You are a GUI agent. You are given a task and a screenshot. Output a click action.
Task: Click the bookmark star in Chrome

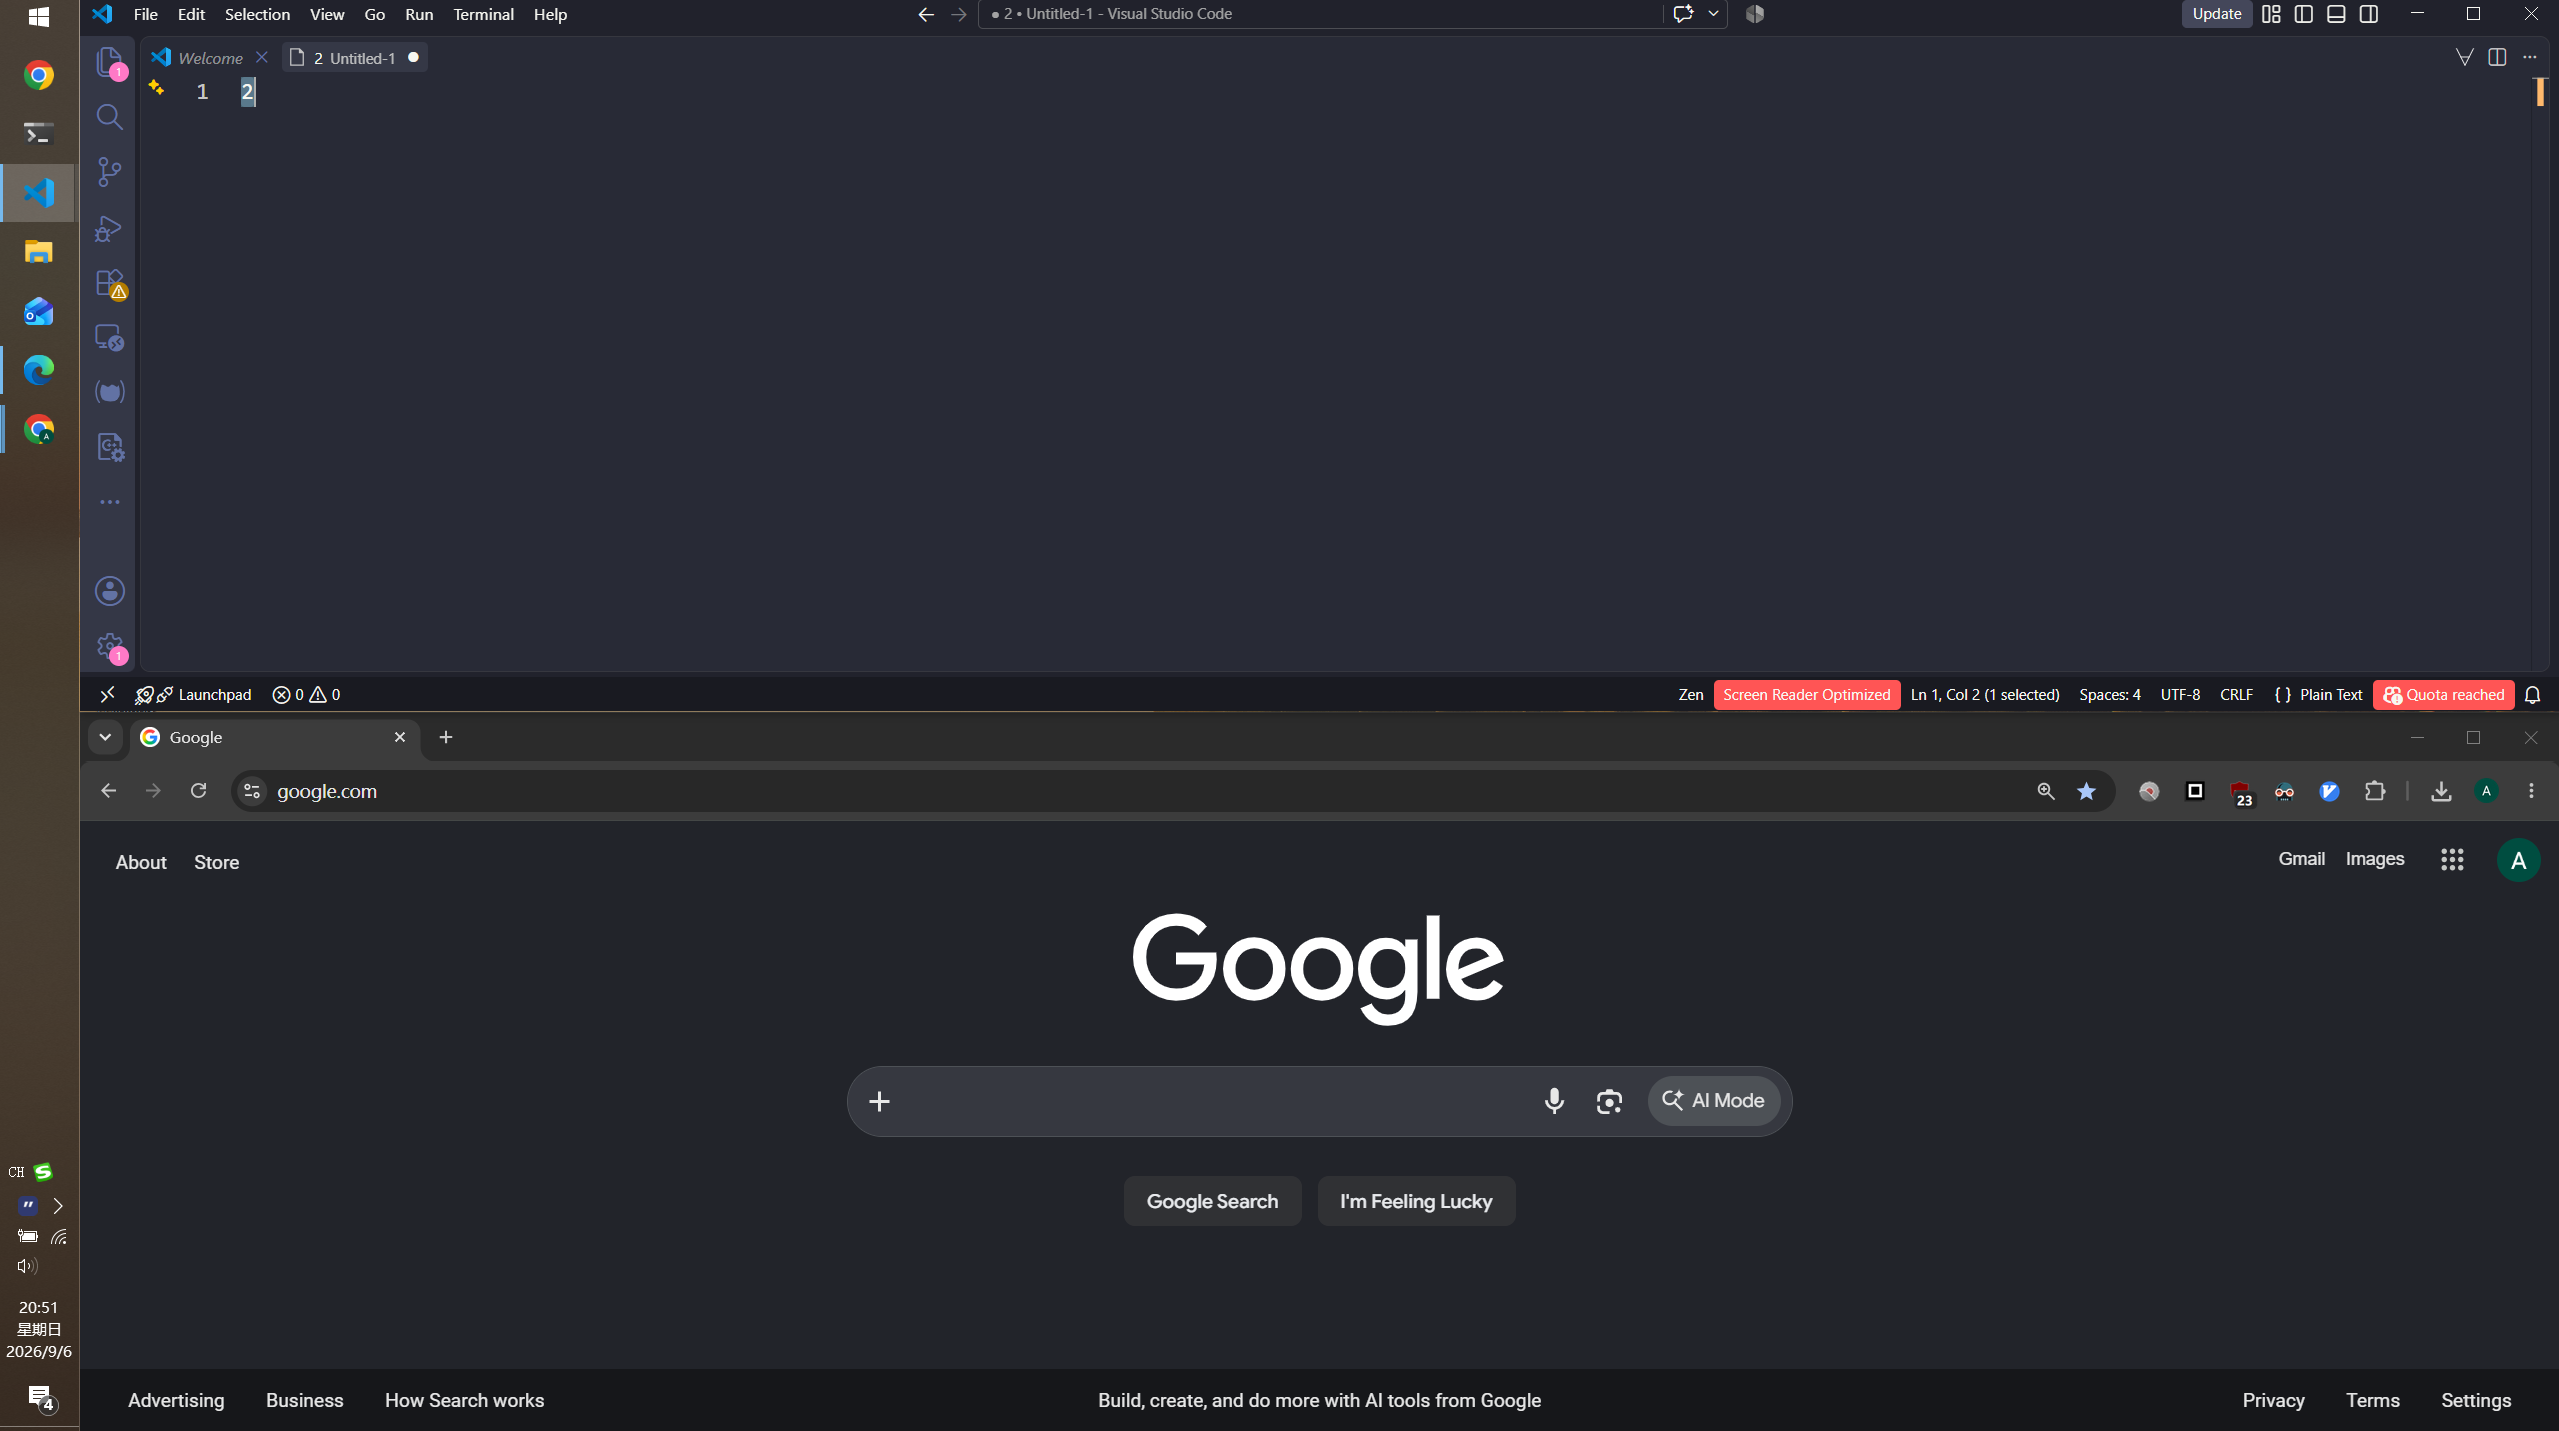(2086, 791)
